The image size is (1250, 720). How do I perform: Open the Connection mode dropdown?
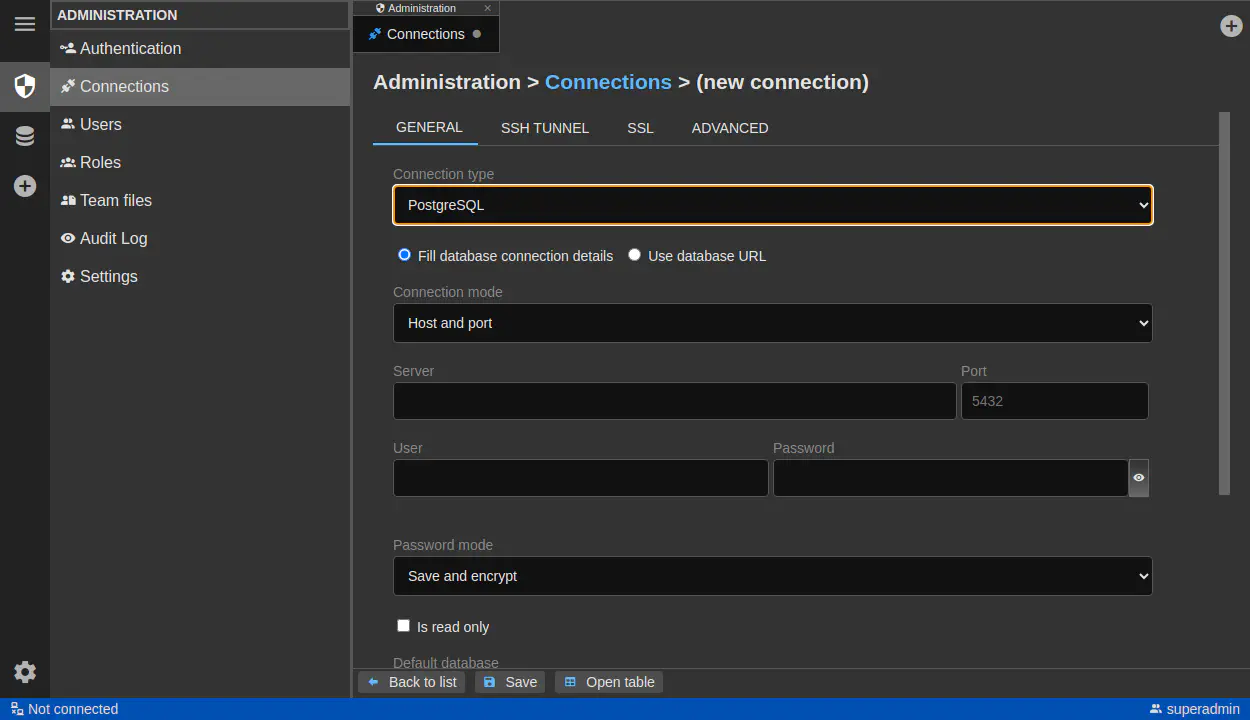772,323
